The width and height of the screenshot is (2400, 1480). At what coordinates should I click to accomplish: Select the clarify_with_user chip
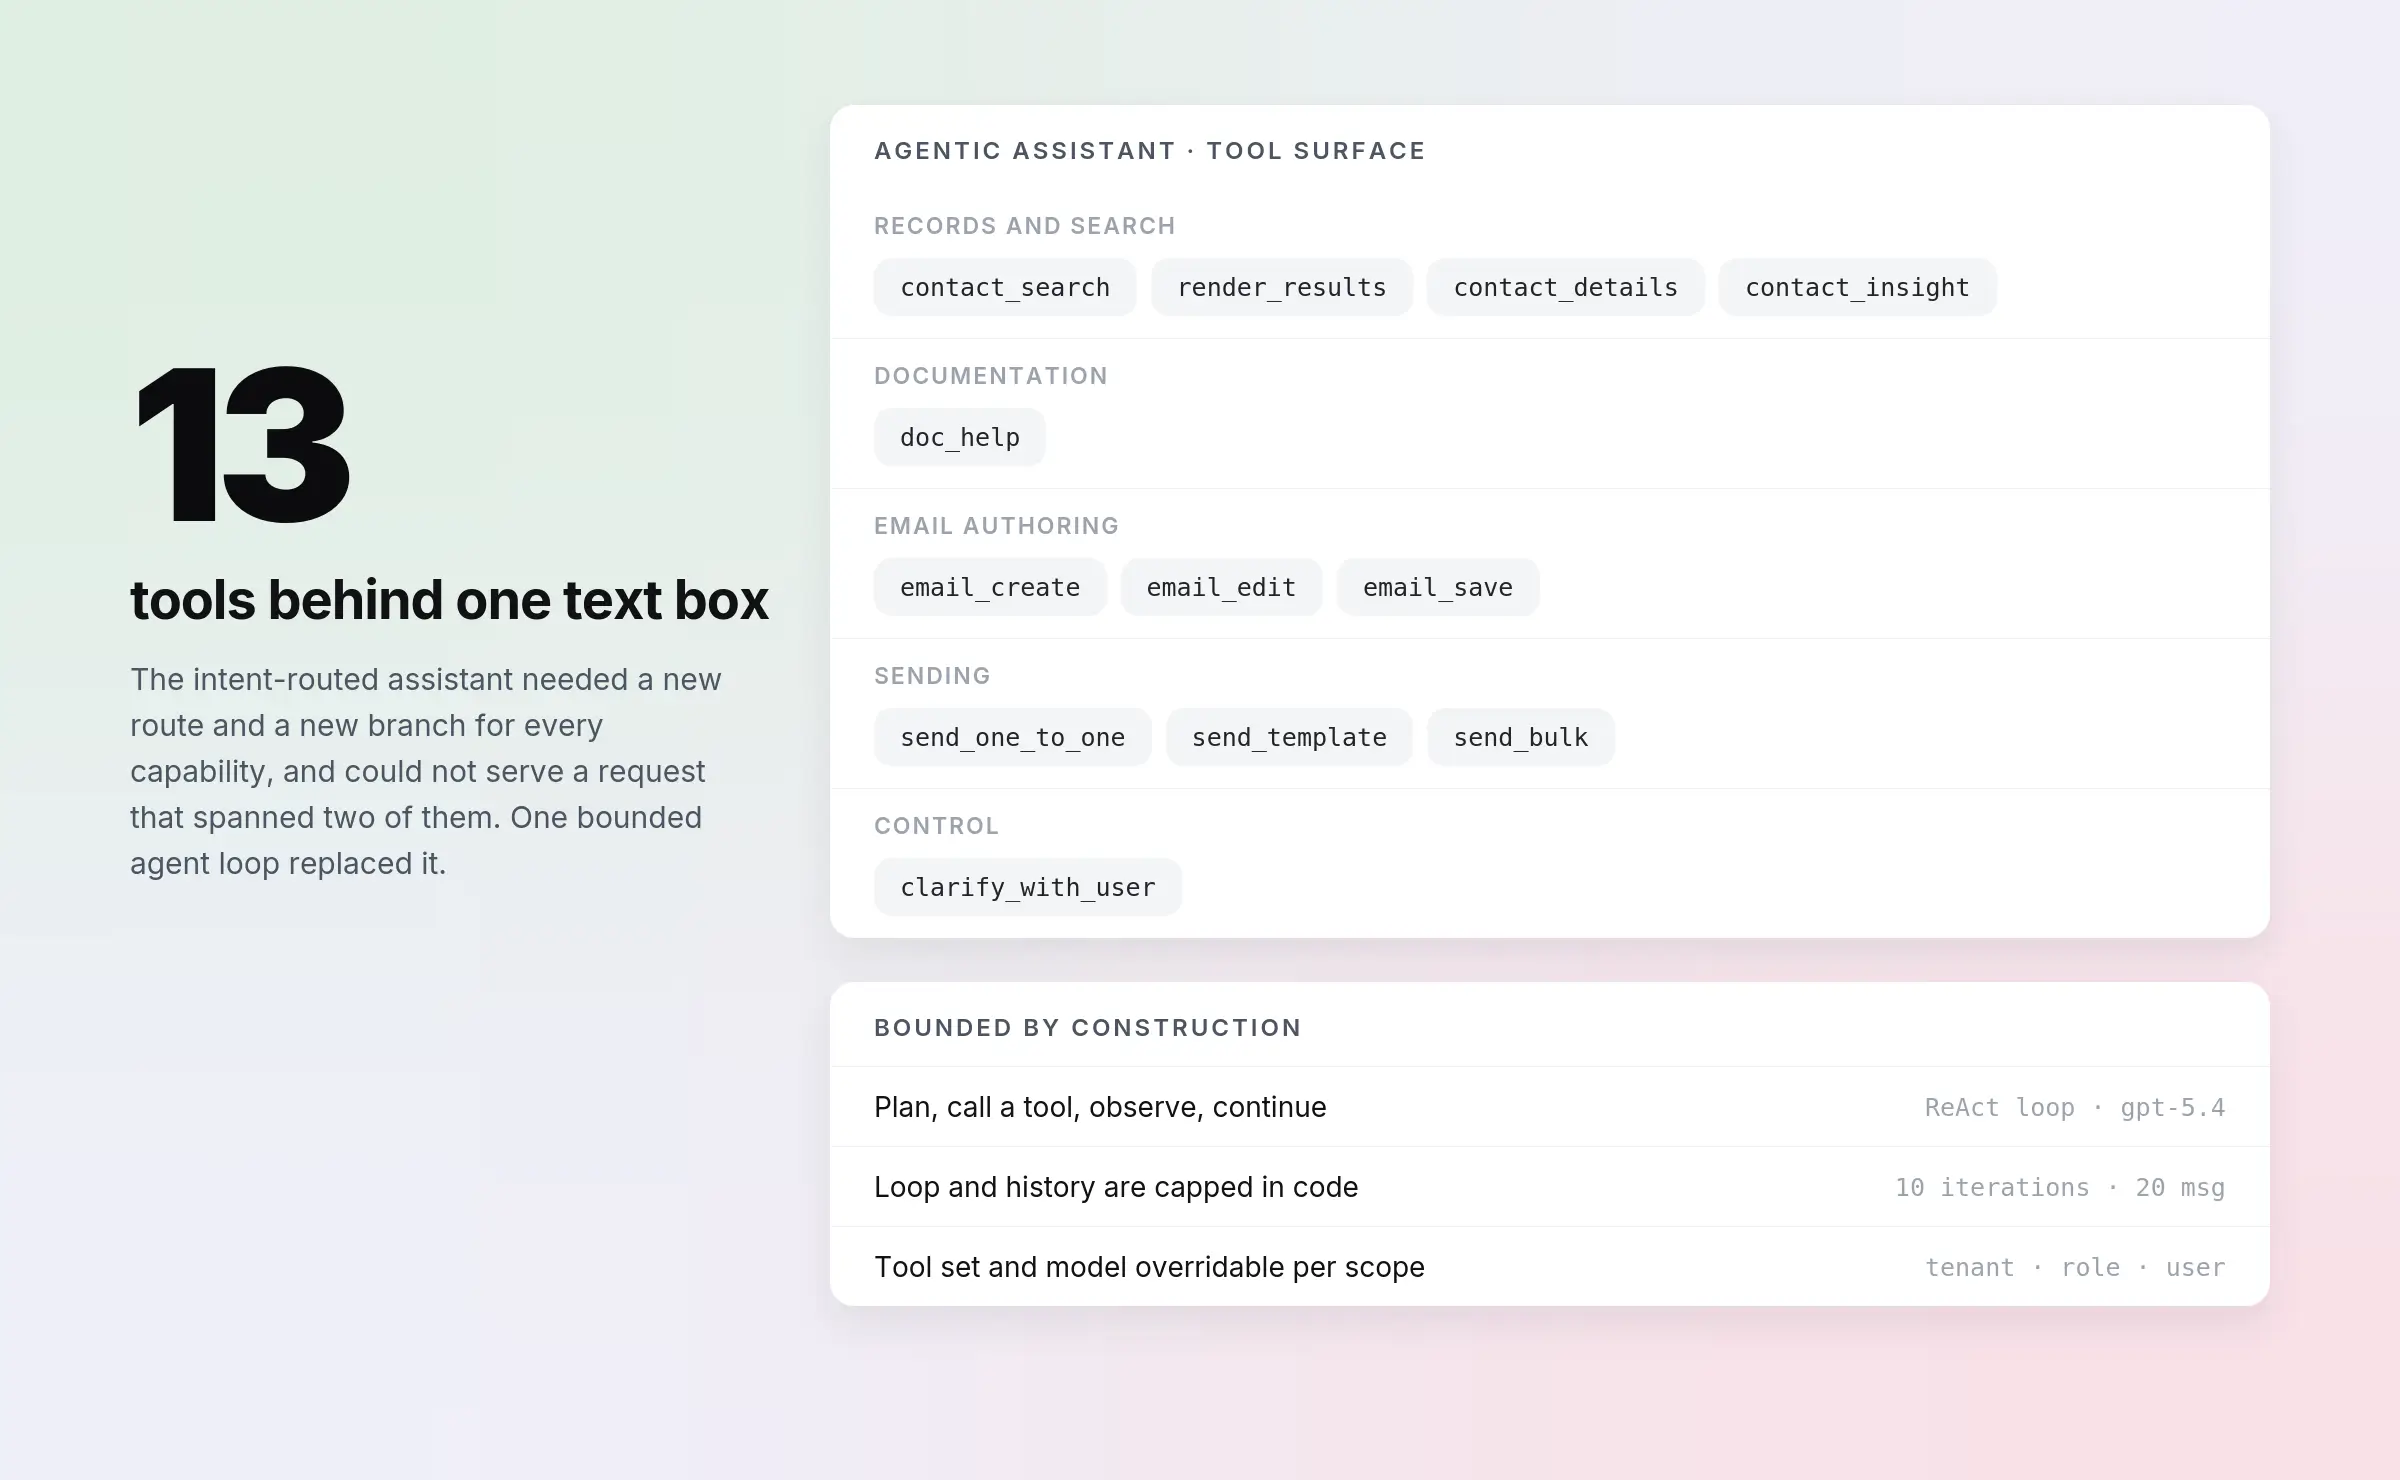1028,887
